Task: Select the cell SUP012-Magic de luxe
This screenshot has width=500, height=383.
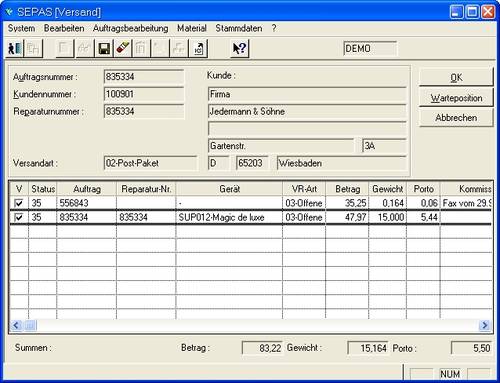Action: [x=229, y=217]
